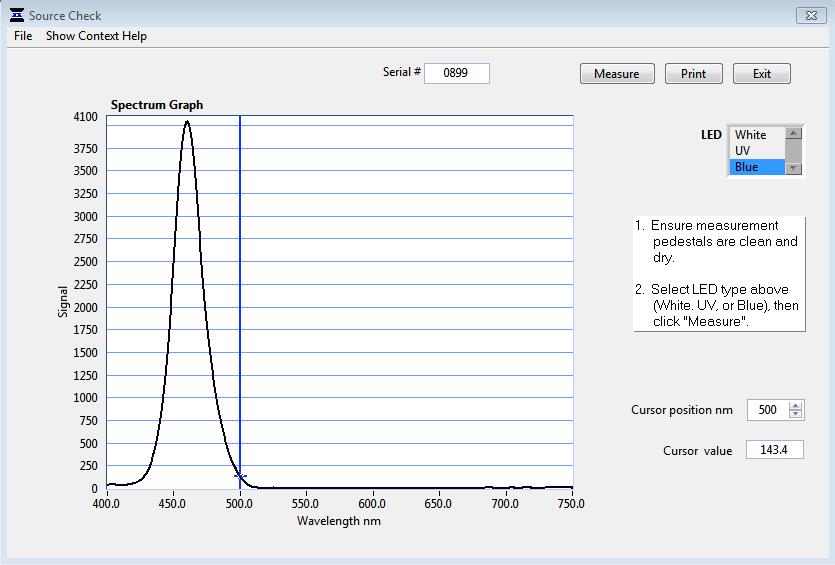
Task: Click the Serial # input field
Action: click(x=457, y=73)
